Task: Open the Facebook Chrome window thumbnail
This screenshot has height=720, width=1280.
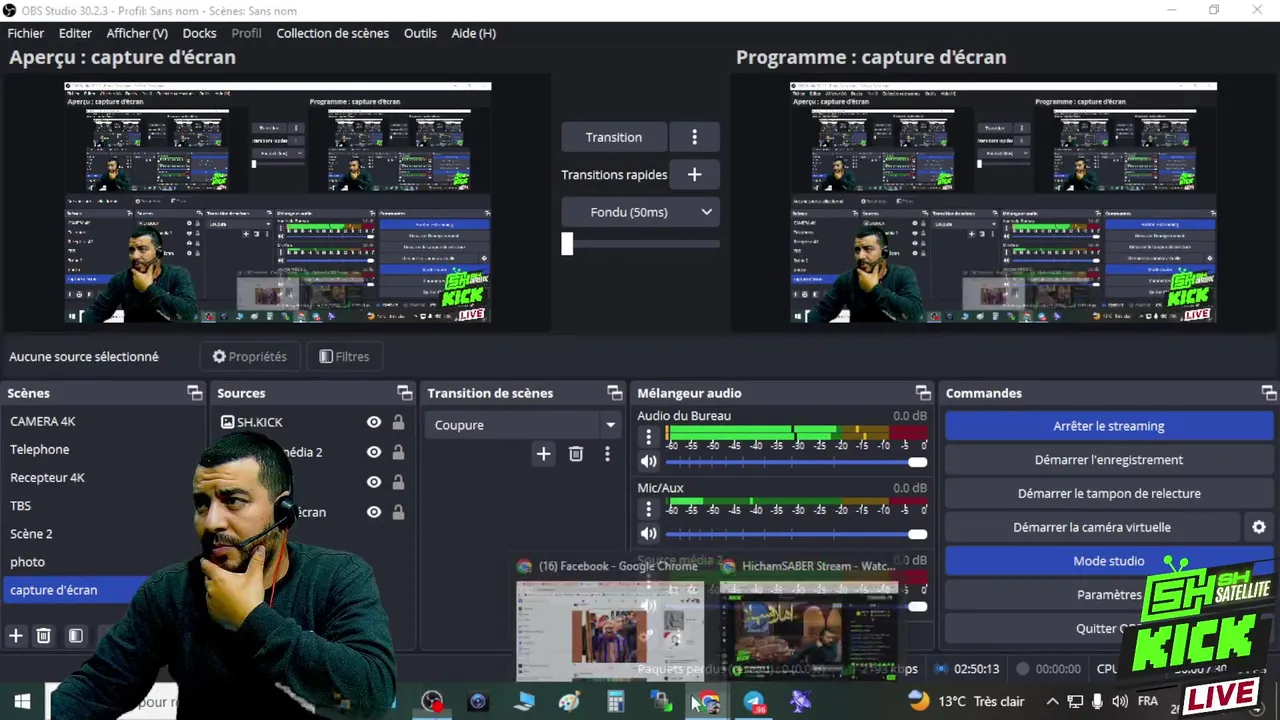Action: tap(610, 630)
